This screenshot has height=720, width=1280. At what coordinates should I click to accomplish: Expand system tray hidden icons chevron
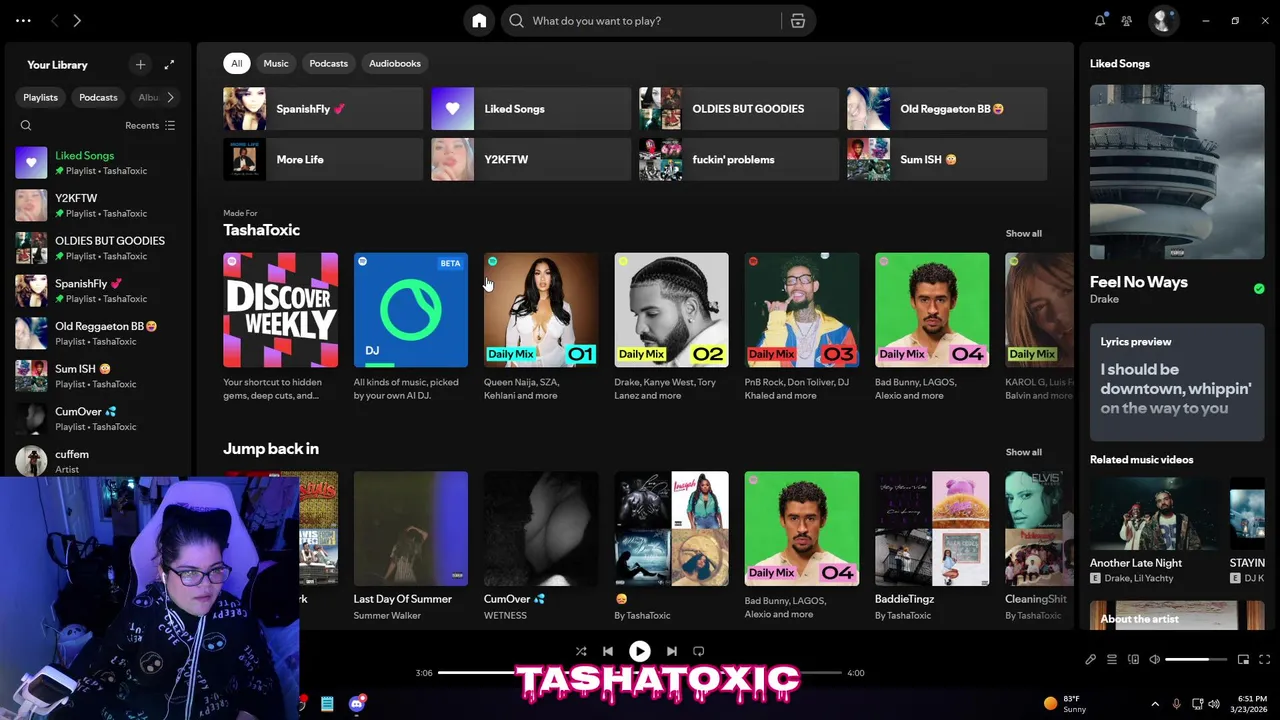(x=1155, y=704)
